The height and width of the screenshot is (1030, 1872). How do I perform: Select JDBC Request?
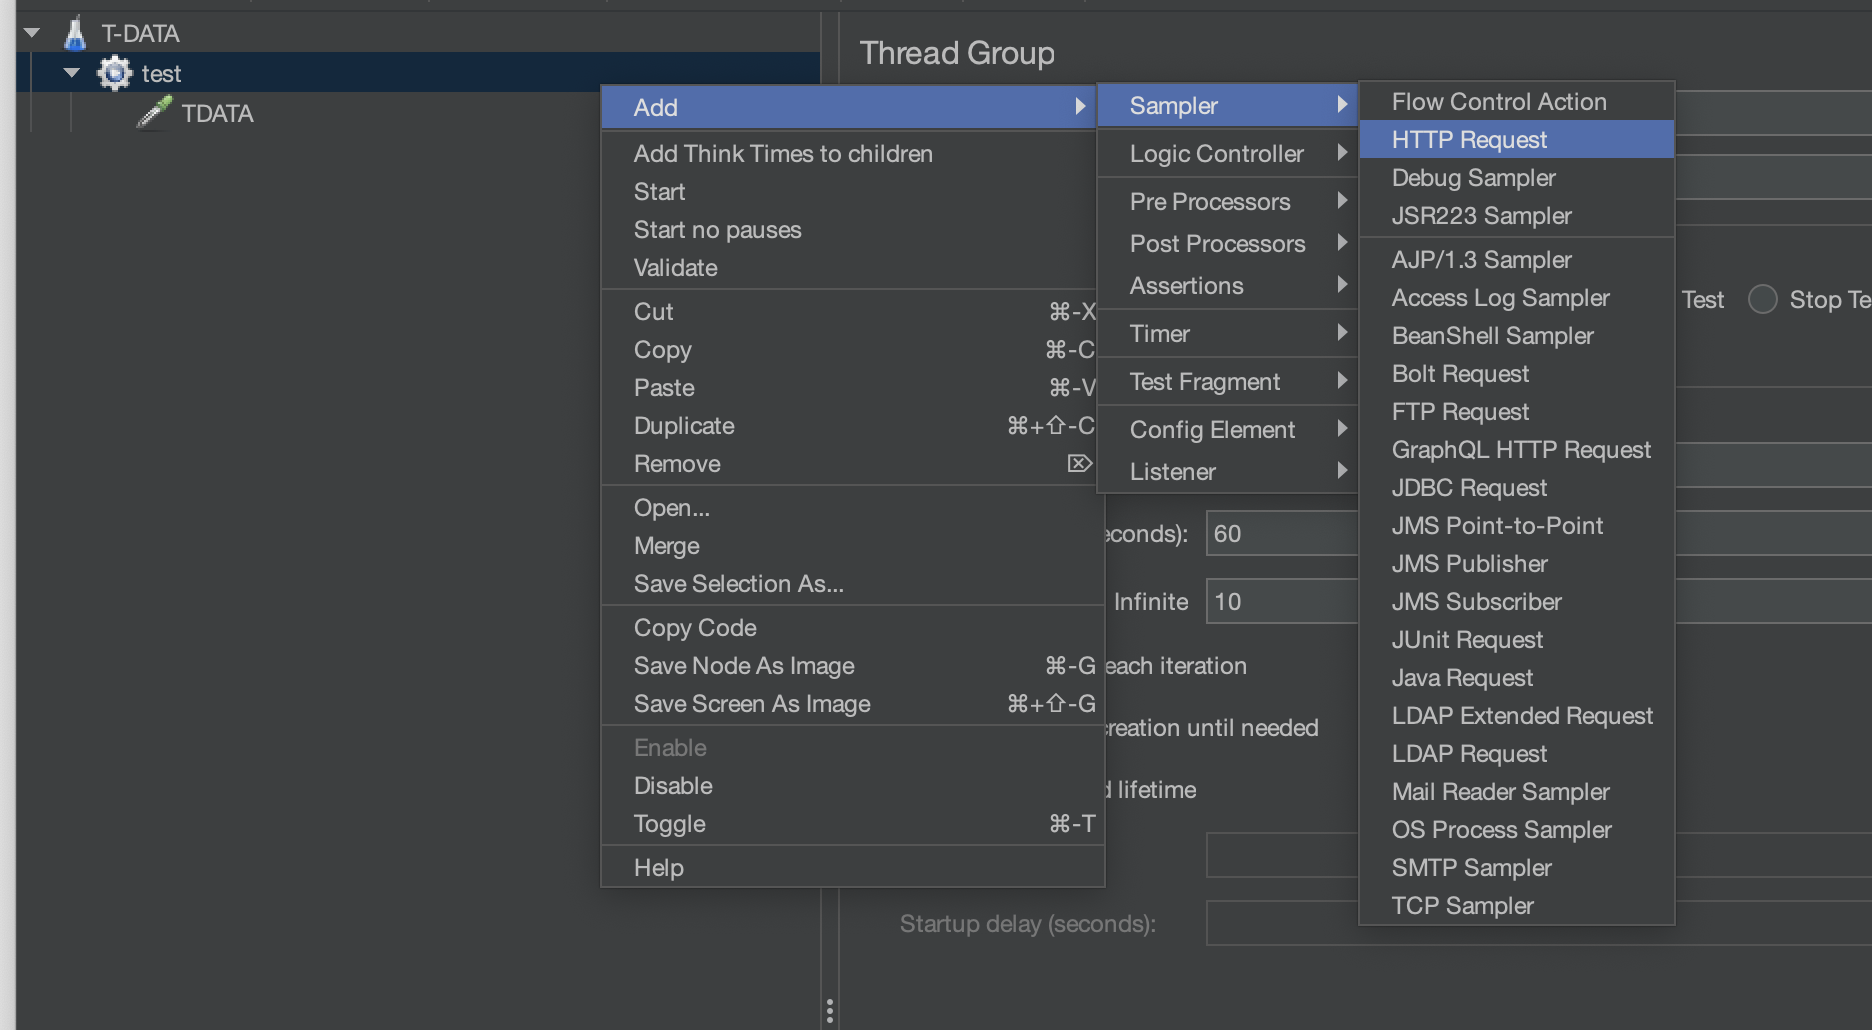point(1517,487)
